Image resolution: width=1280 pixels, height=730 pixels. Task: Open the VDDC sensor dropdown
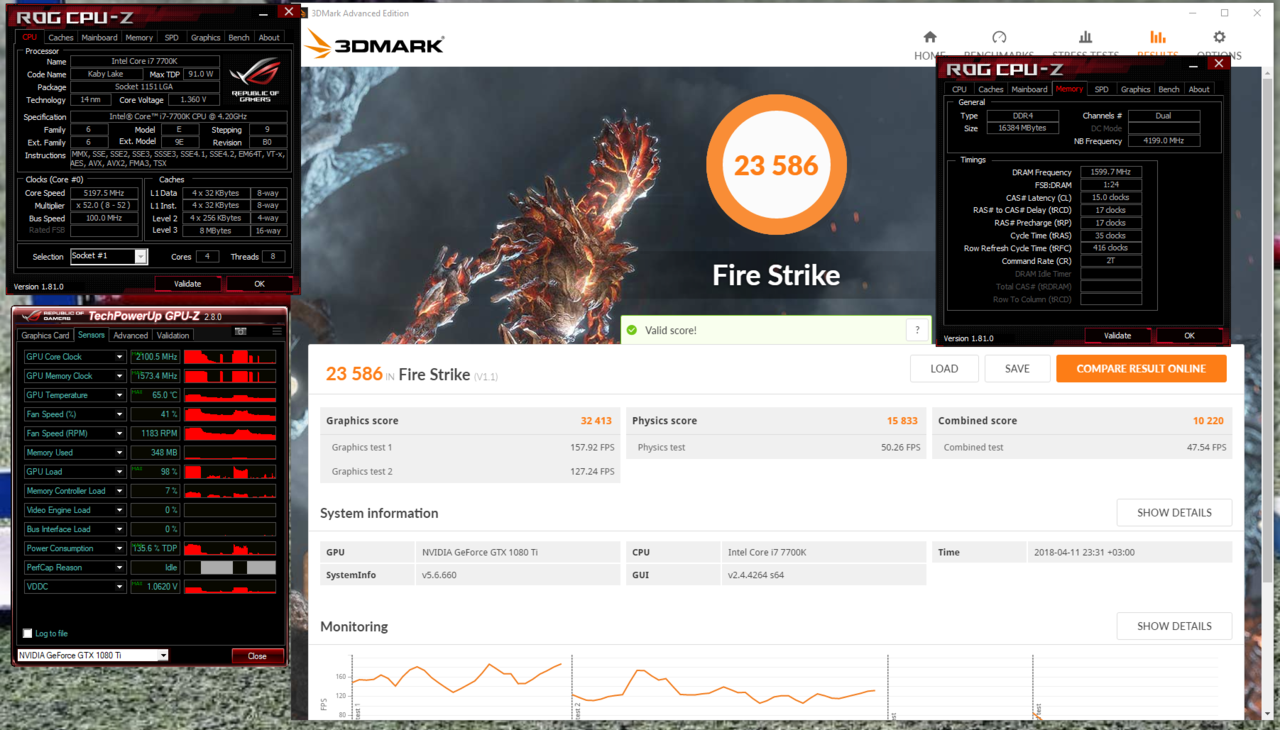click(119, 586)
